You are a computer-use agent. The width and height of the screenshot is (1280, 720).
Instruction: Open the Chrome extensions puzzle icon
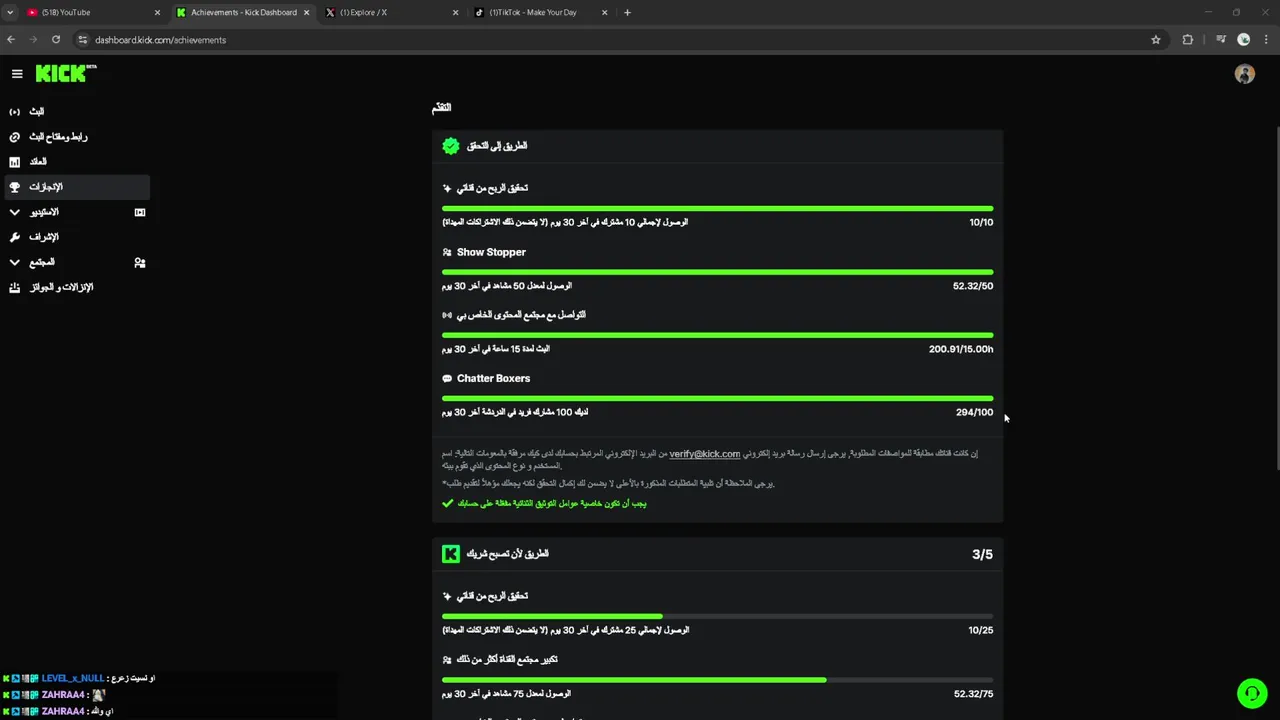click(x=1188, y=40)
